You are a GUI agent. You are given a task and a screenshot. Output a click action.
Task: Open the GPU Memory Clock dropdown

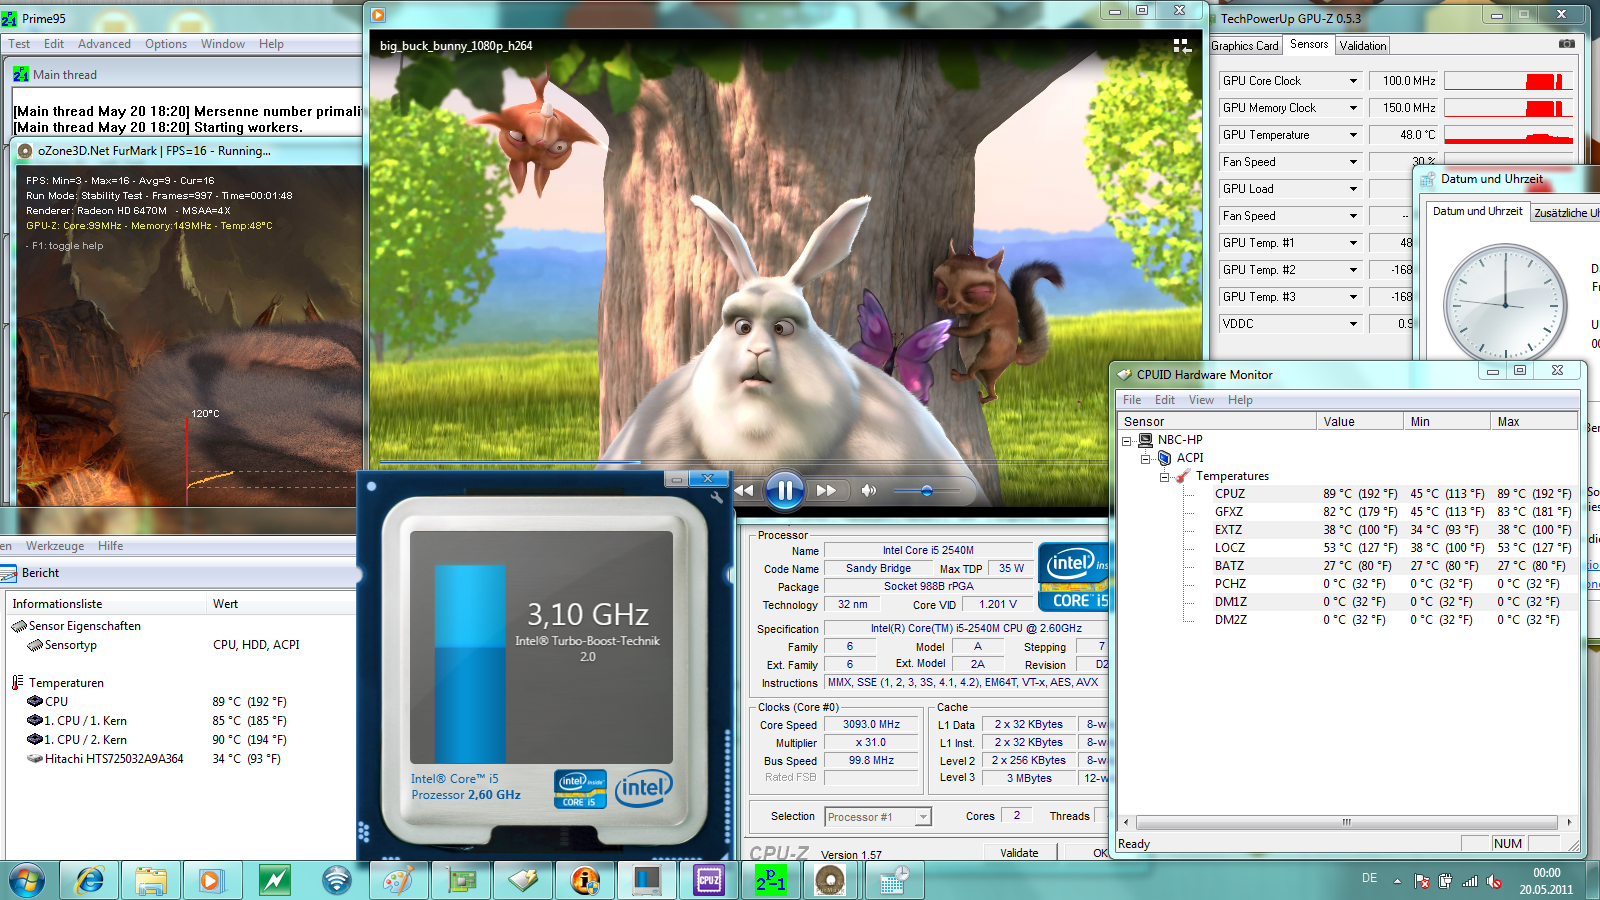pos(1353,108)
